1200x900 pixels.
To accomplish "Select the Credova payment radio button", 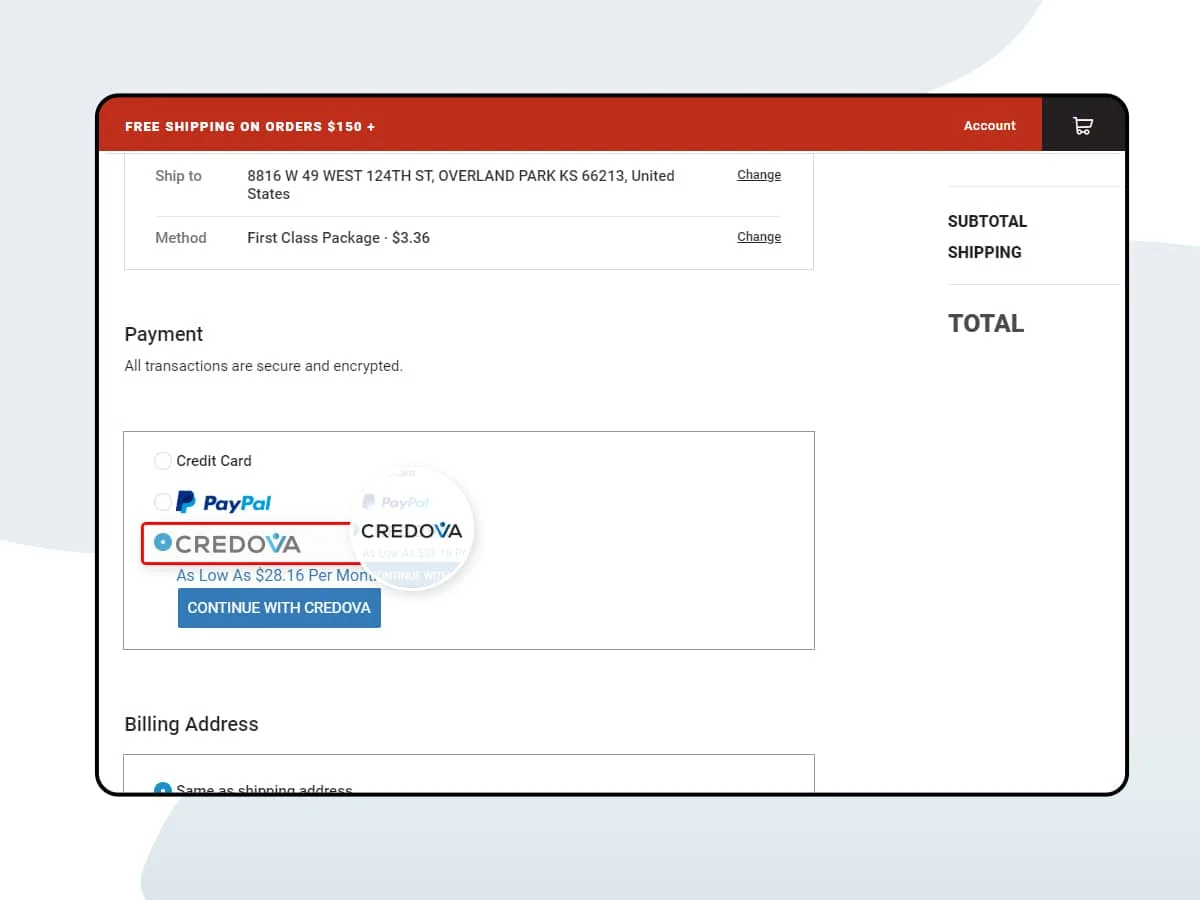I will (x=163, y=543).
